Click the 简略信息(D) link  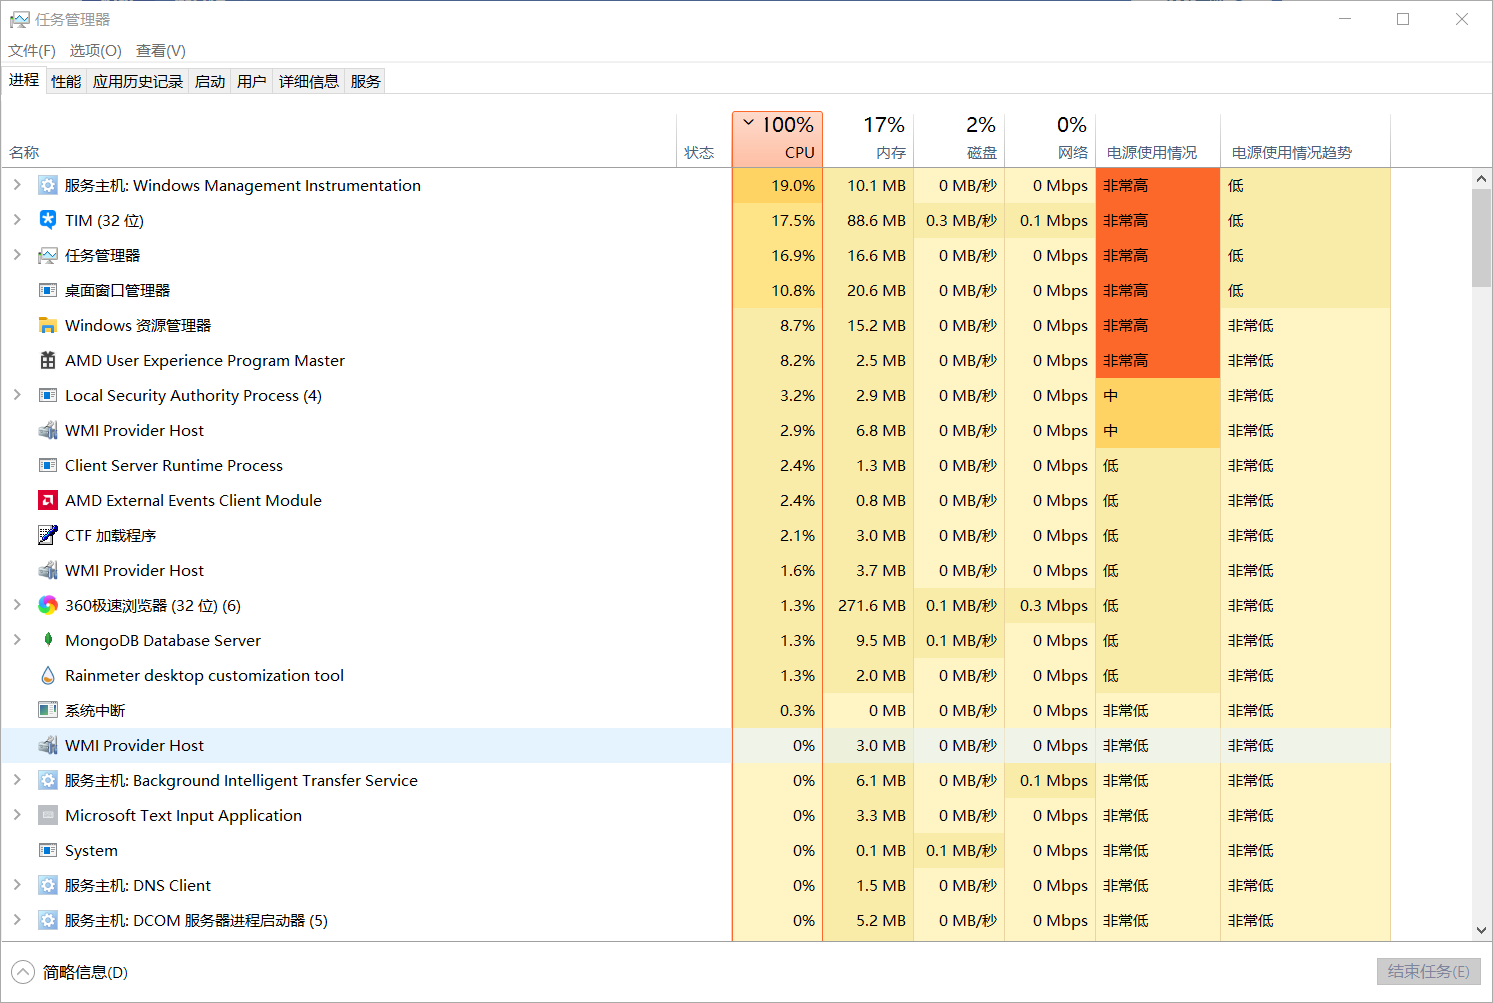tap(85, 972)
